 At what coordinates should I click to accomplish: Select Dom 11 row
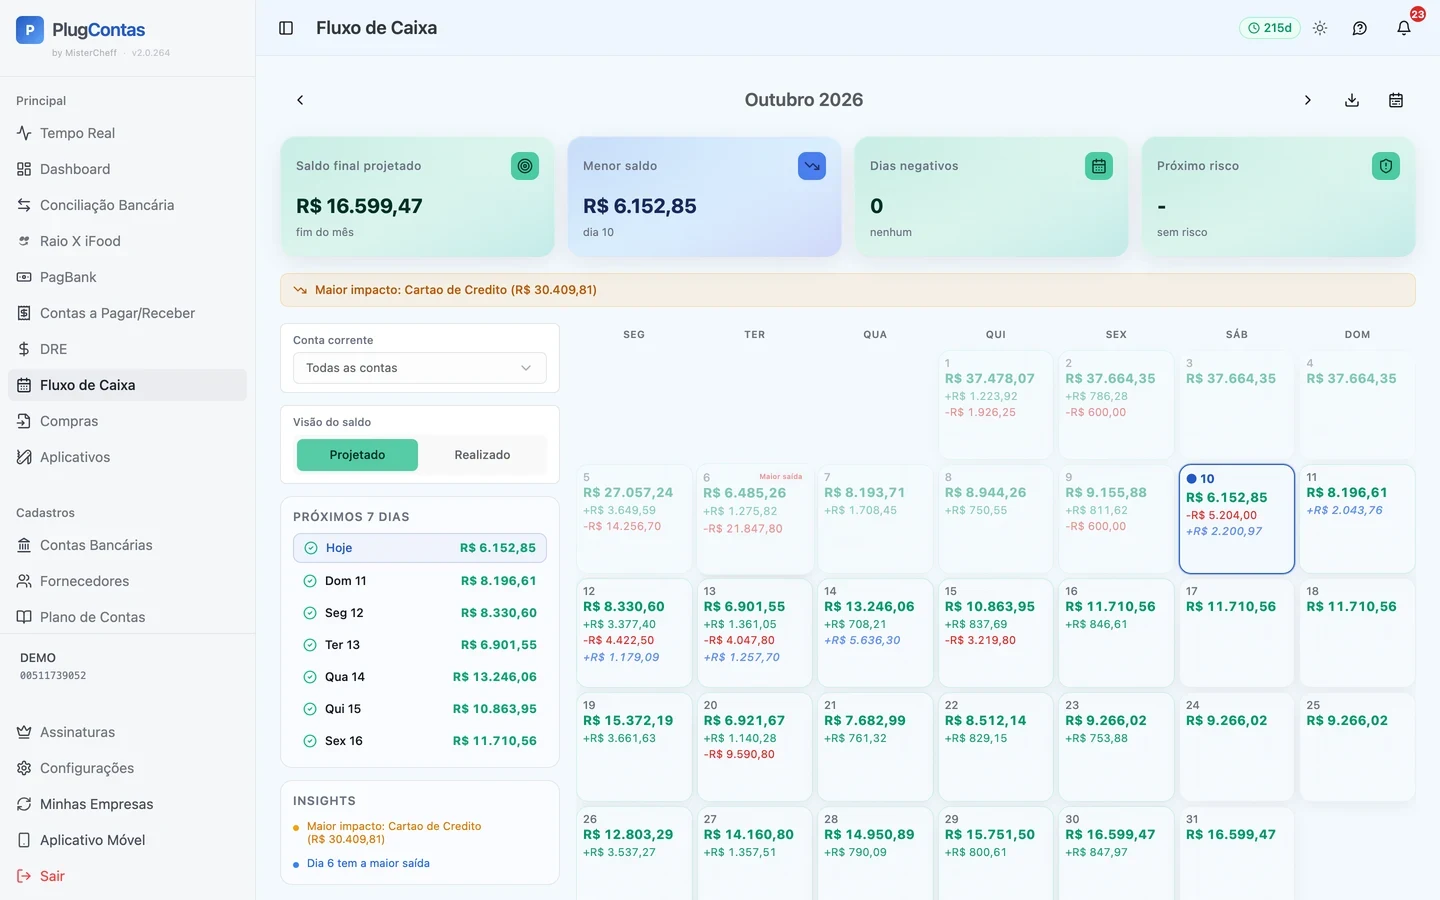click(x=420, y=581)
